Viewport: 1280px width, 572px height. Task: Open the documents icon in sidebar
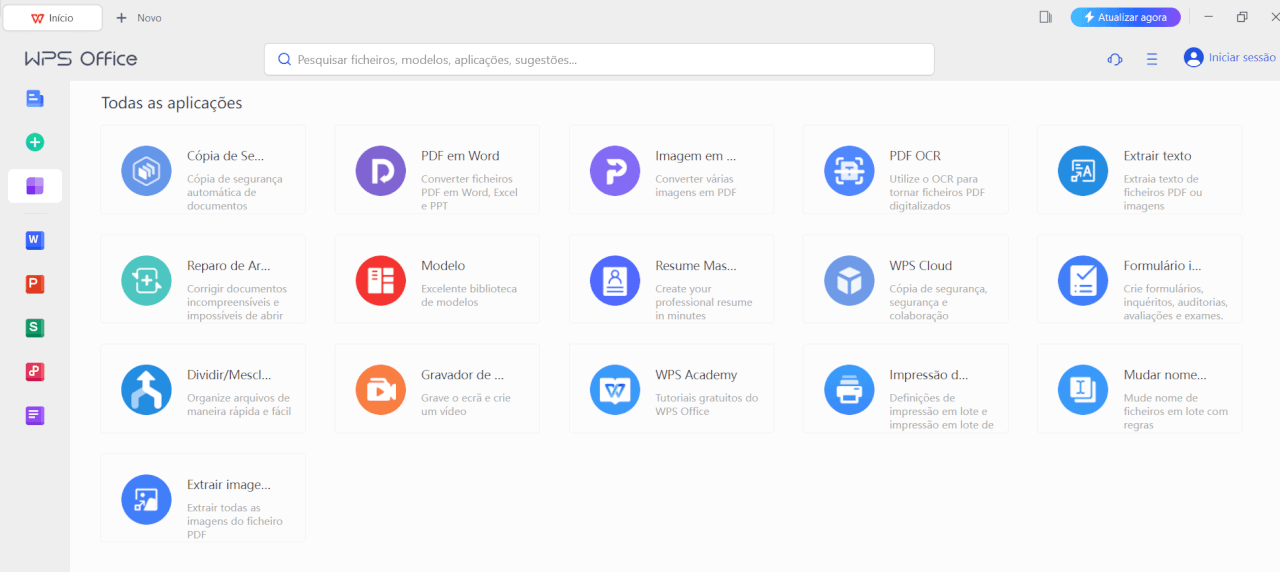coord(35,98)
